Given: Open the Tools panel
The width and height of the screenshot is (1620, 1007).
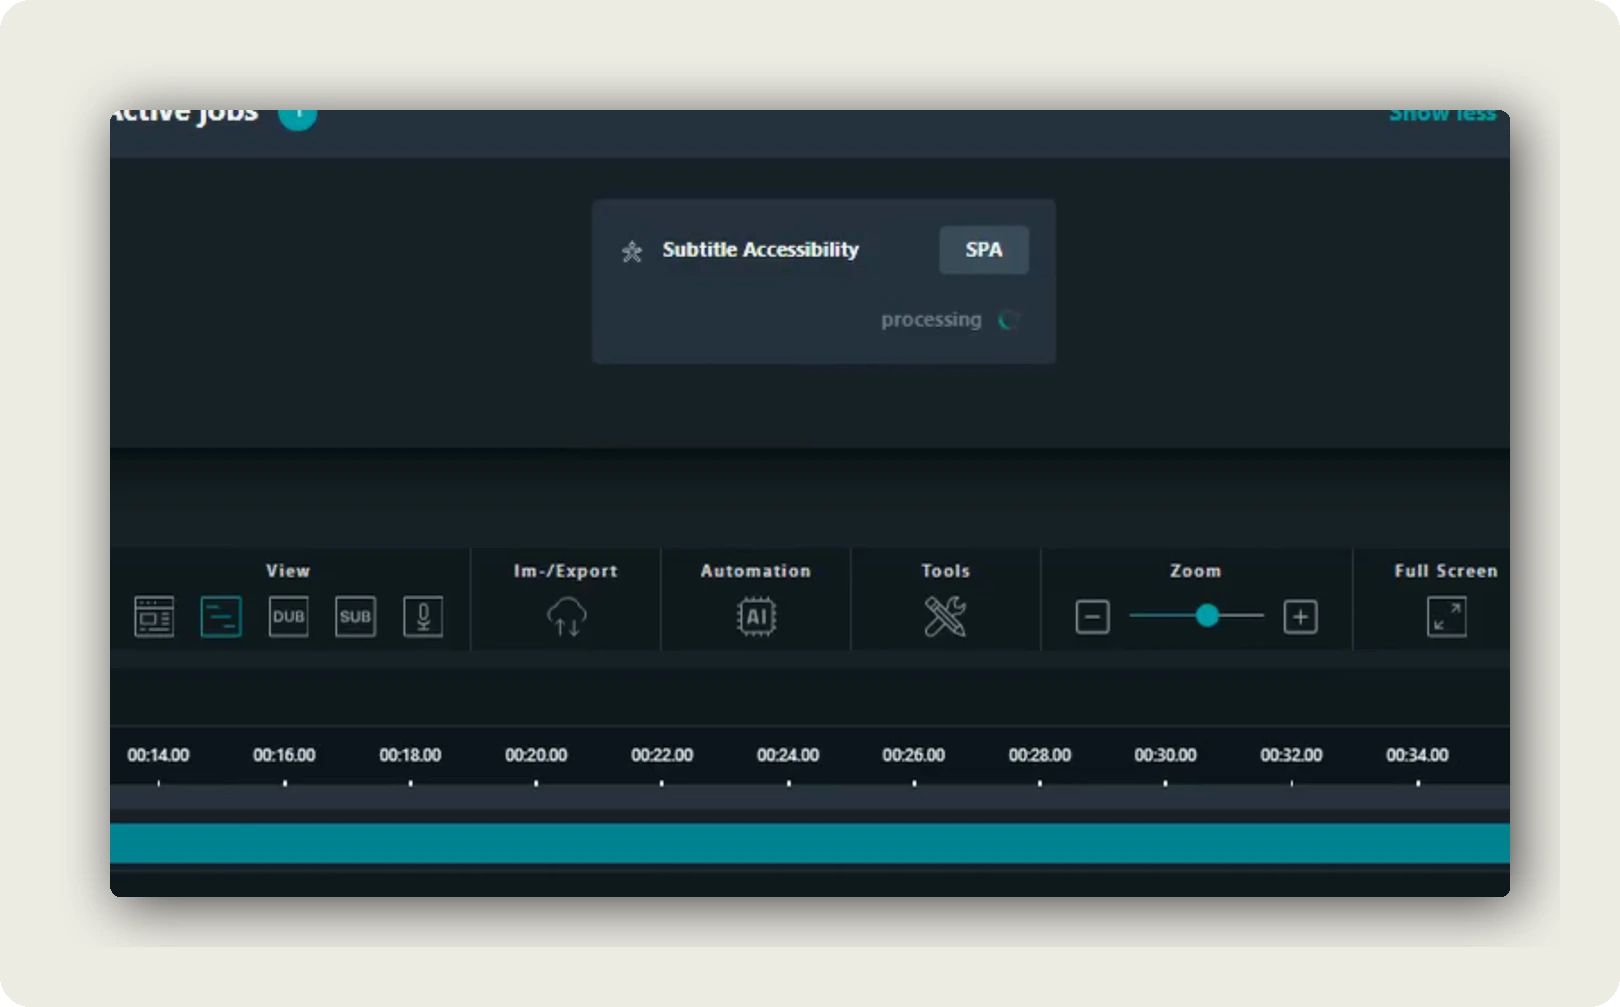Looking at the screenshot, I should tap(945, 617).
